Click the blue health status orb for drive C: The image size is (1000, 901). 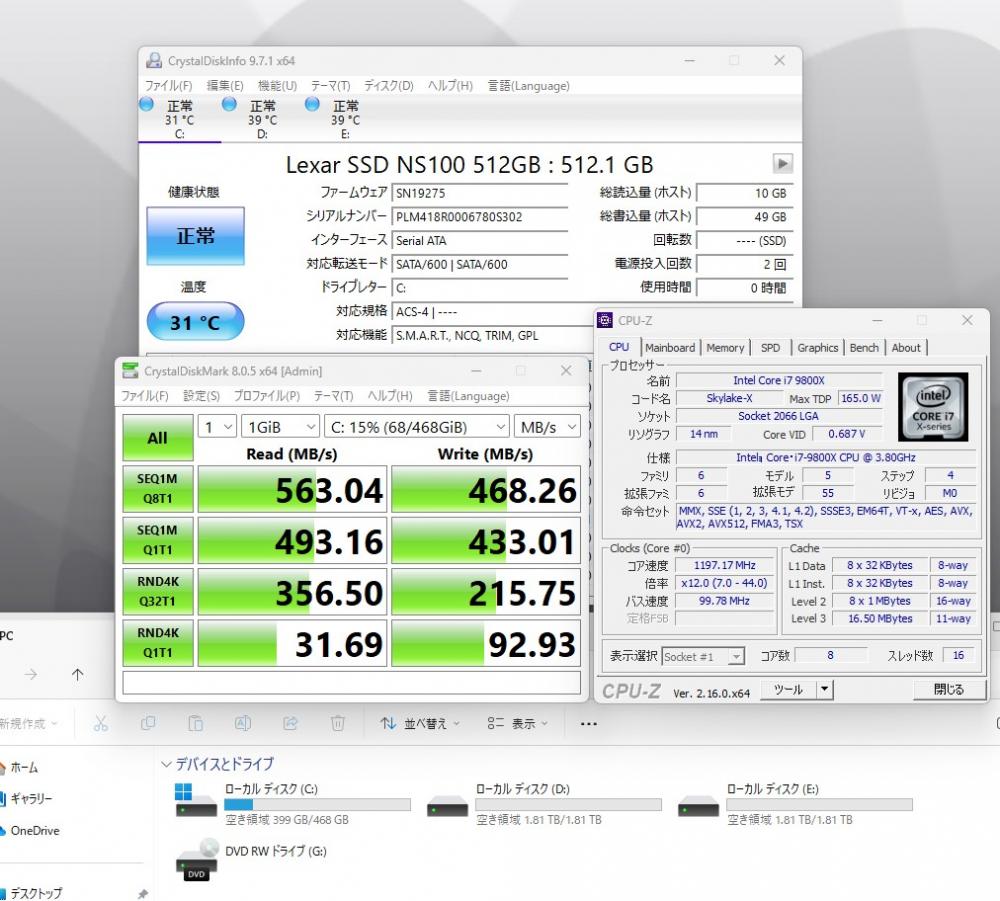(146, 104)
